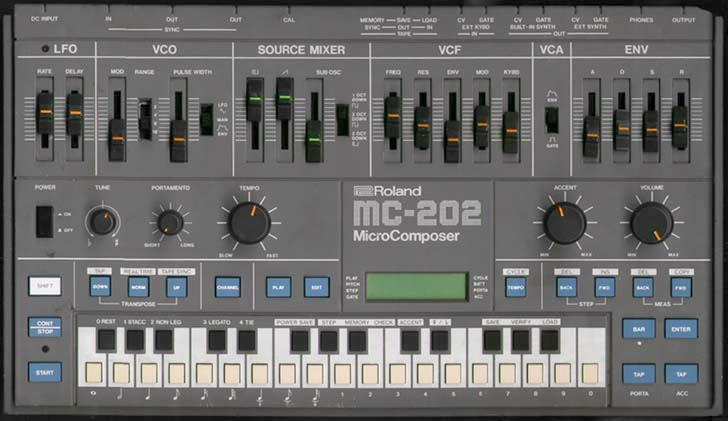
Task: Push the black key labeled 3 LEGATO
Action: click(x=217, y=340)
